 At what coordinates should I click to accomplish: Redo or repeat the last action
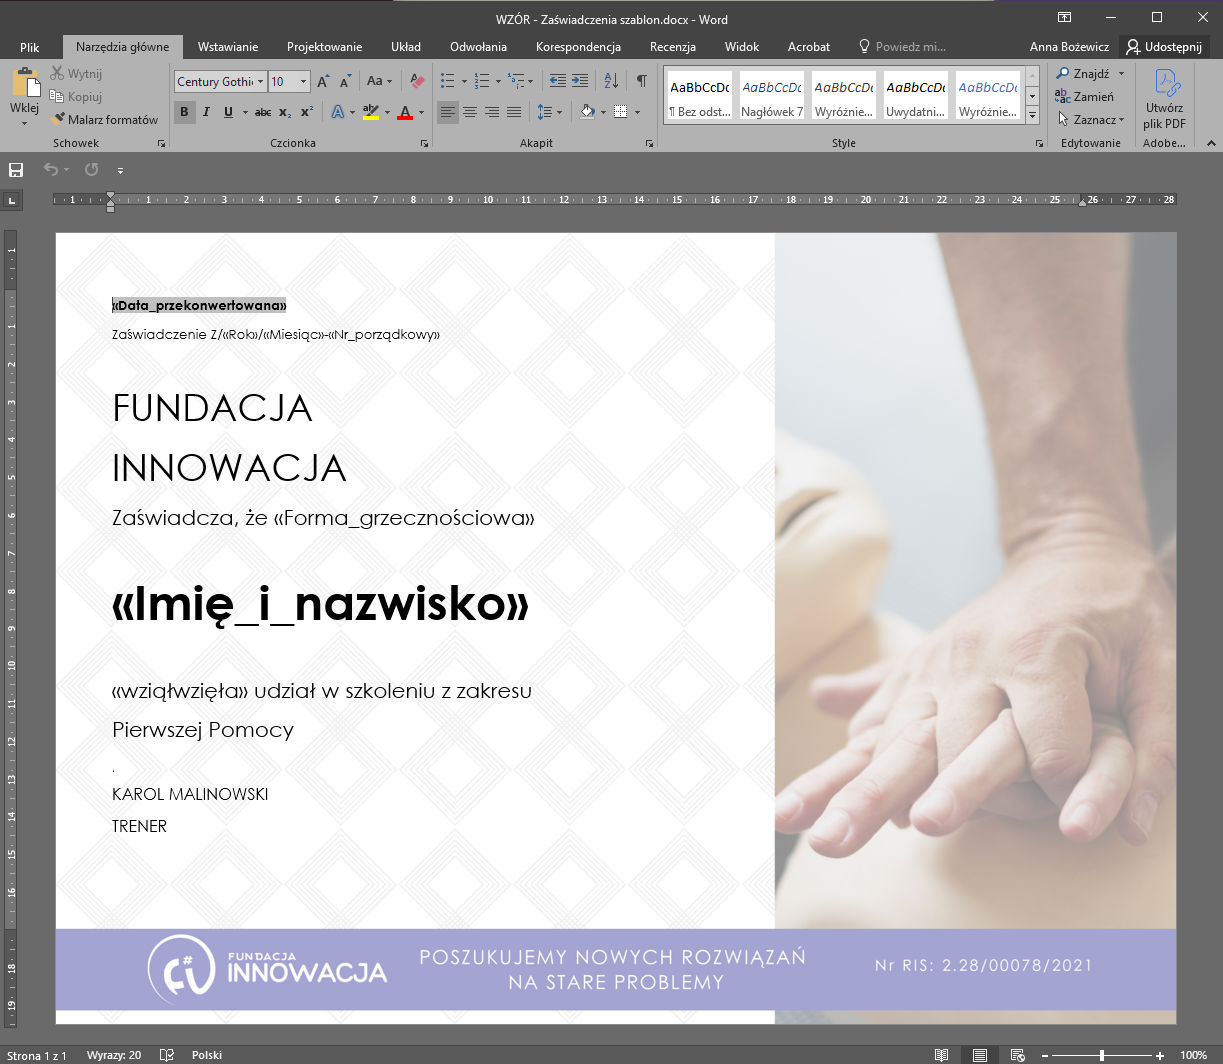click(91, 170)
